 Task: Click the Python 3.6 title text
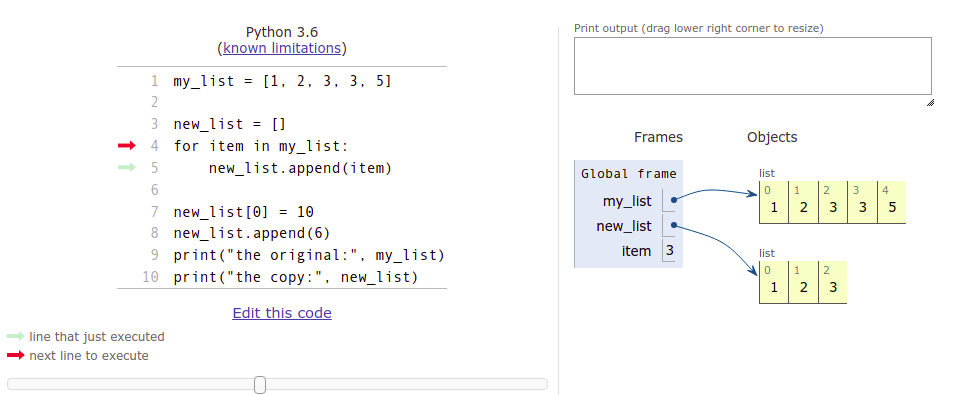(x=282, y=32)
